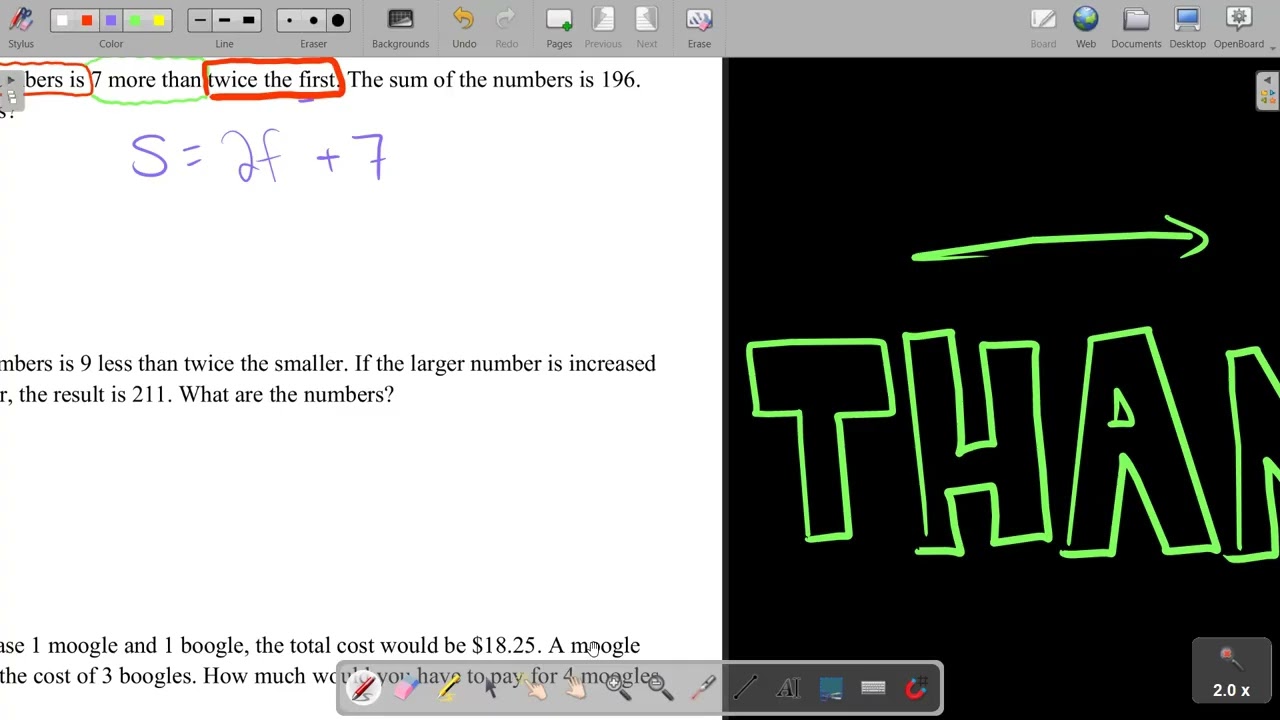The width and height of the screenshot is (1280, 720).
Task: Click the text 'The sum of the numbers is 196.'
Action: (x=494, y=80)
